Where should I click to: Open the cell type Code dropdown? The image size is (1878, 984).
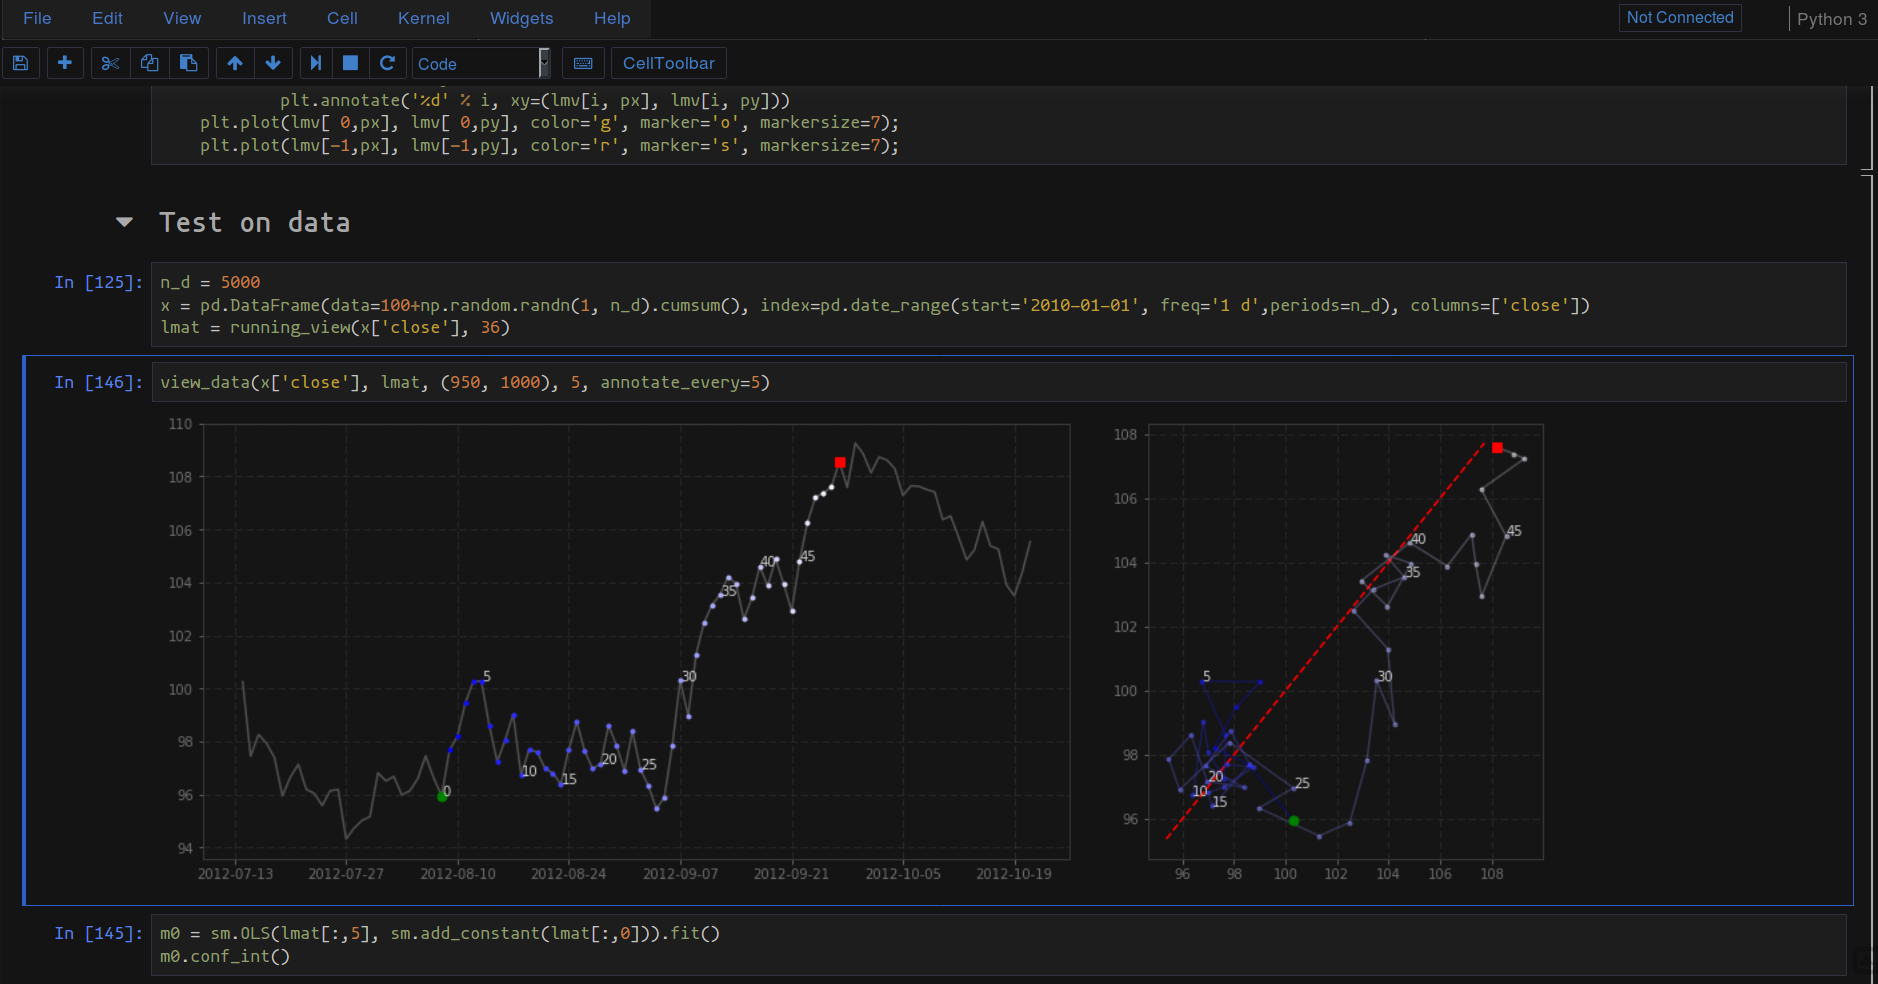pyautogui.click(x=481, y=63)
